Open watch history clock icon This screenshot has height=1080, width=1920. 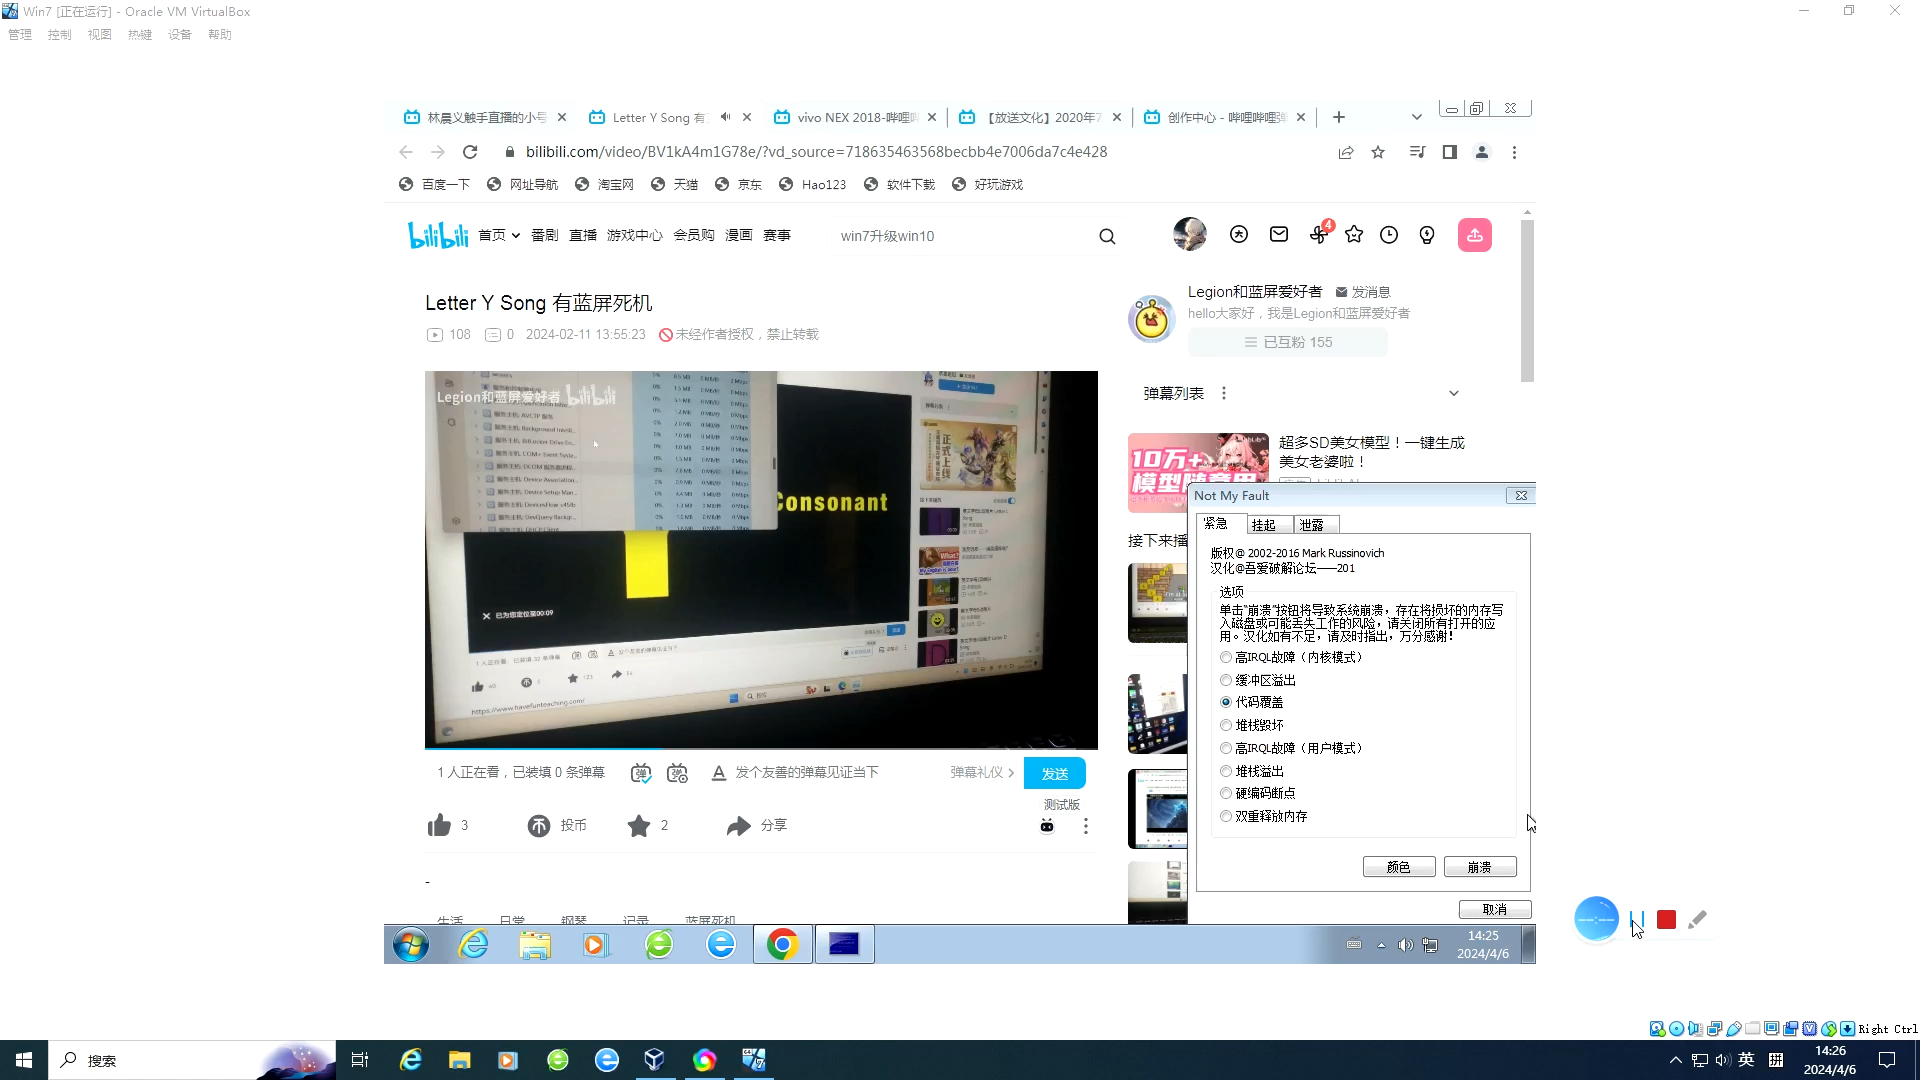tap(1389, 234)
